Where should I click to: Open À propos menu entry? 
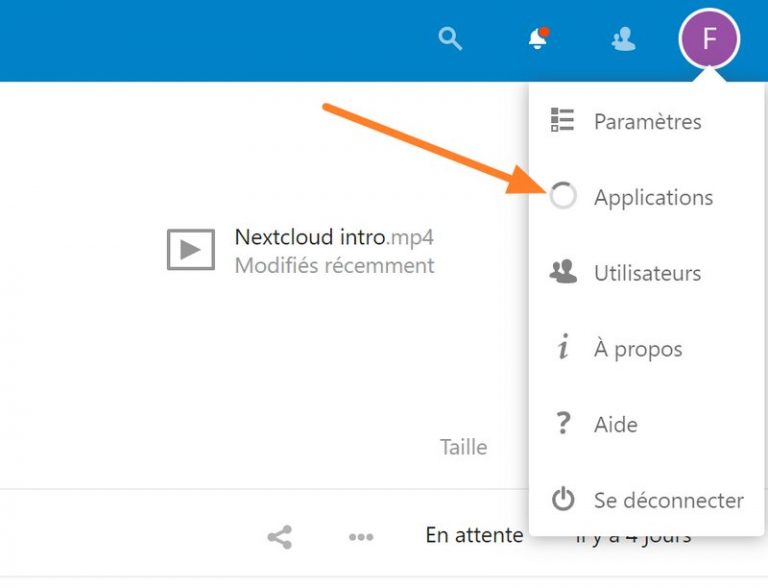pos(647,348)
